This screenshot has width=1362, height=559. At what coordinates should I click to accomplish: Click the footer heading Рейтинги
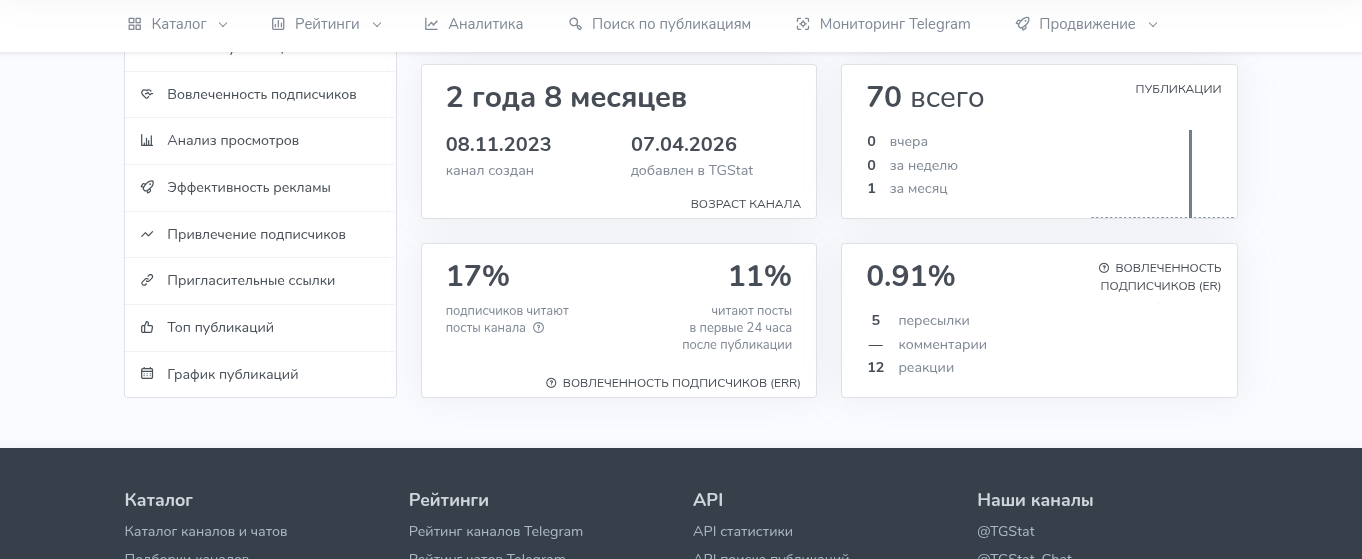(x=449, y=500)
